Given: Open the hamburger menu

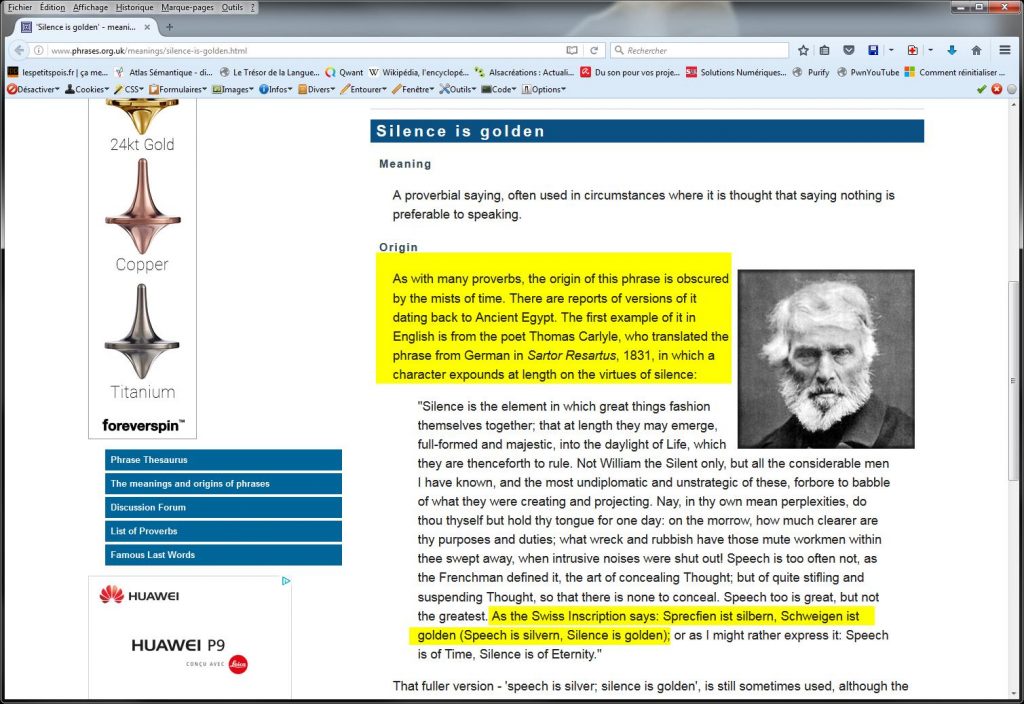Looking at the screenshot, I should point(1005,50).
